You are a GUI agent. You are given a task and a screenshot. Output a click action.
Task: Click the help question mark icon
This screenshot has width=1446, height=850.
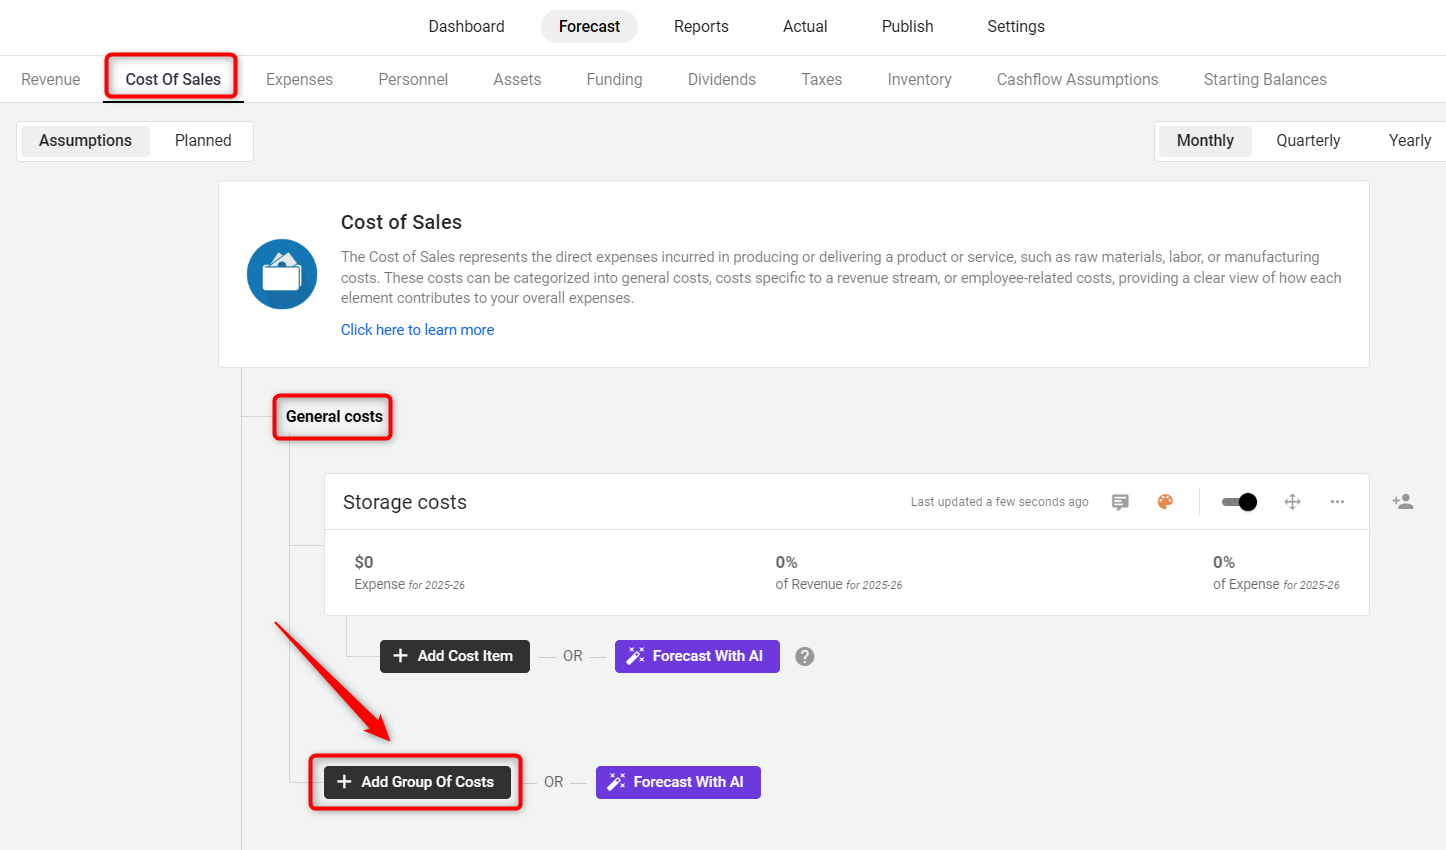(x=805, y=656)
